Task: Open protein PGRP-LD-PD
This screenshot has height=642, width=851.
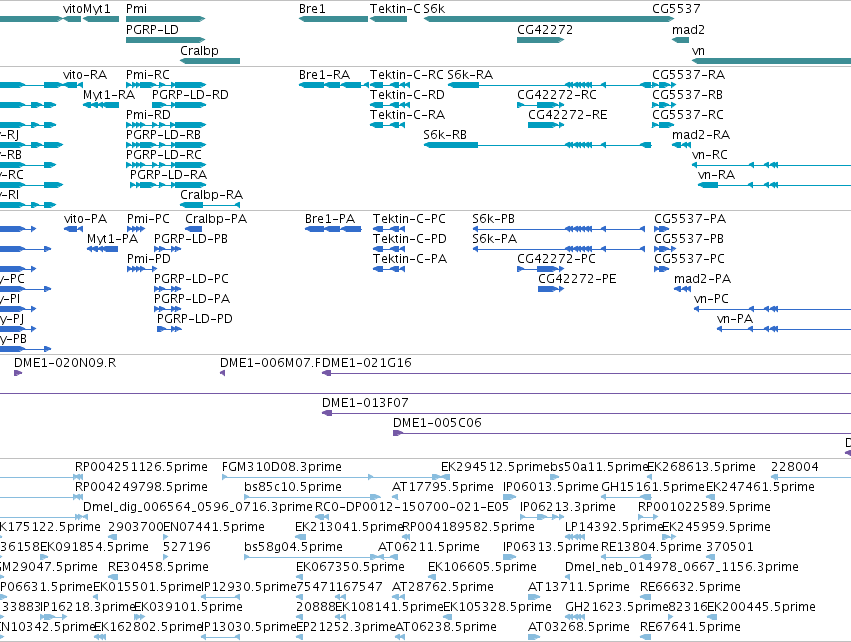Action: tap(194, 319)
